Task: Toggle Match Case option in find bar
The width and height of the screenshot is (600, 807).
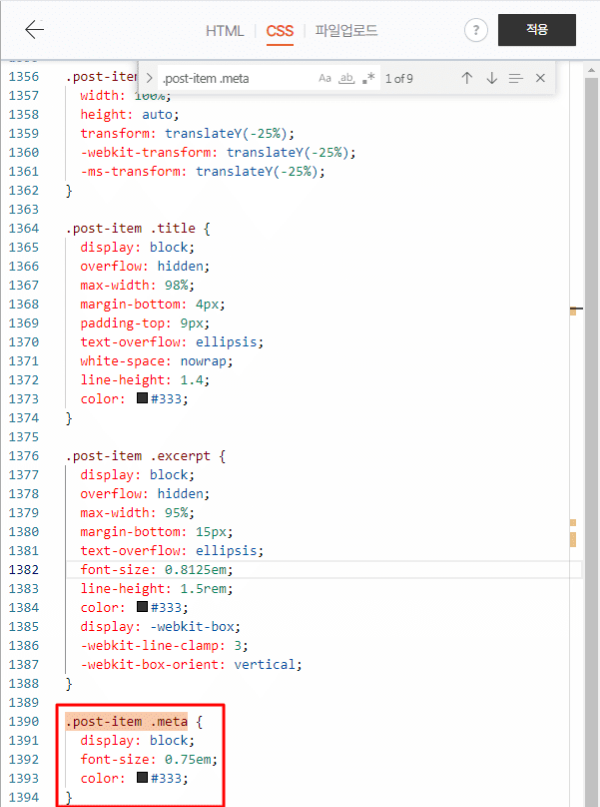Action: click(x=325, y=78)
